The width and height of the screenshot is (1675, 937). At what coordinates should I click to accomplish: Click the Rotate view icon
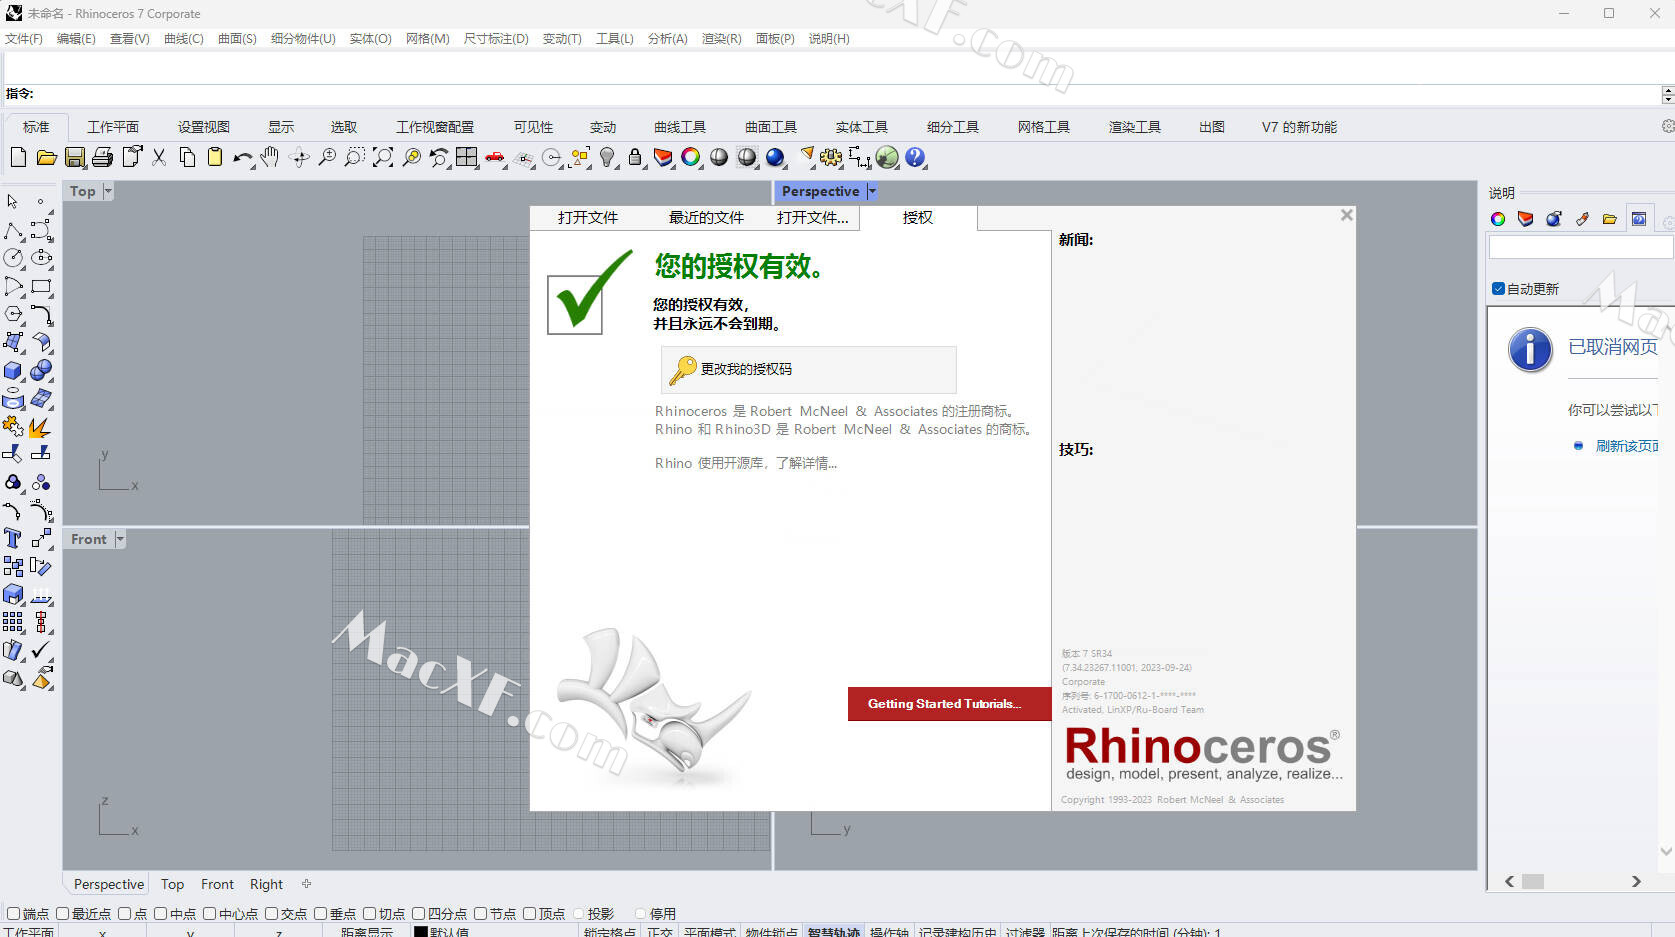(299, 157)
